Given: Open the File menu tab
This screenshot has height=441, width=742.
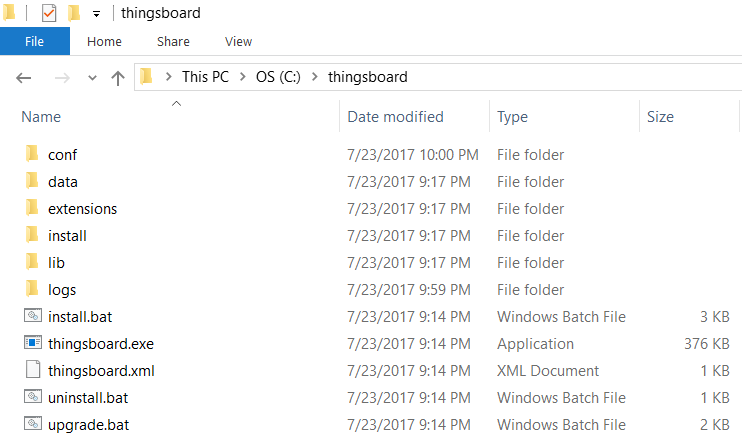Looking at the screenshot, I should [x=34, y=41].
